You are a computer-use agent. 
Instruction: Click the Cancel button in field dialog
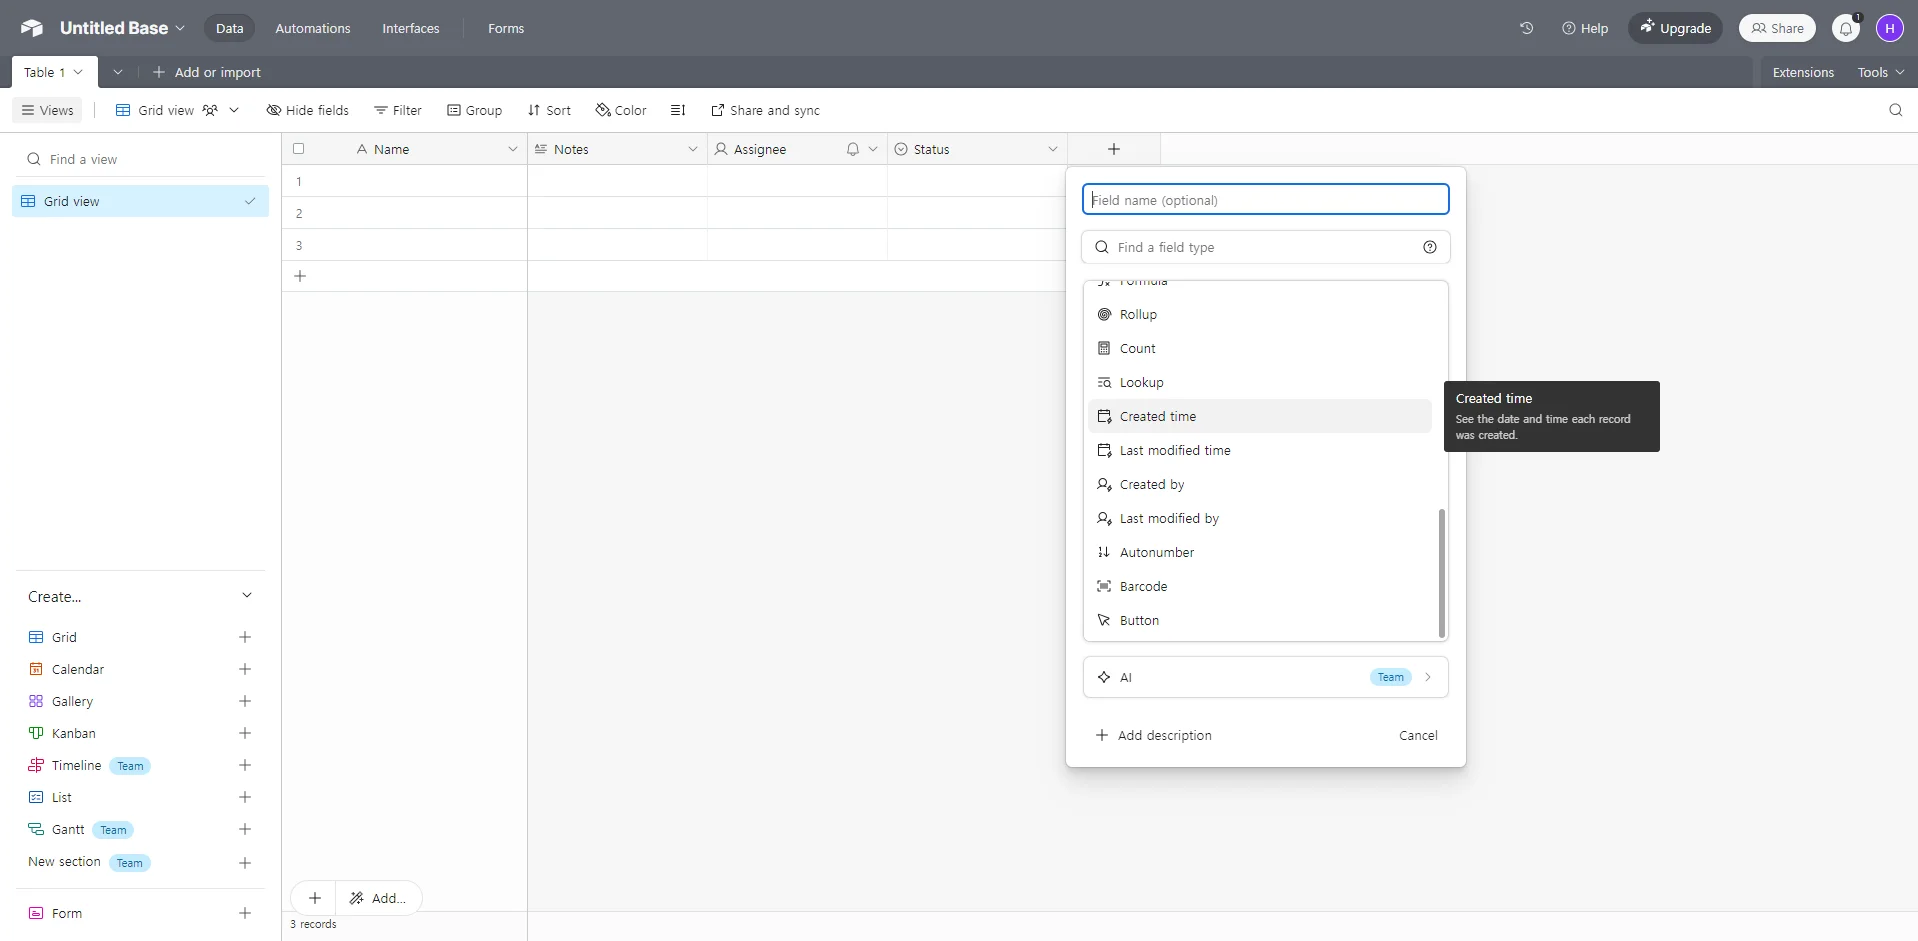tap(1417, 735)
